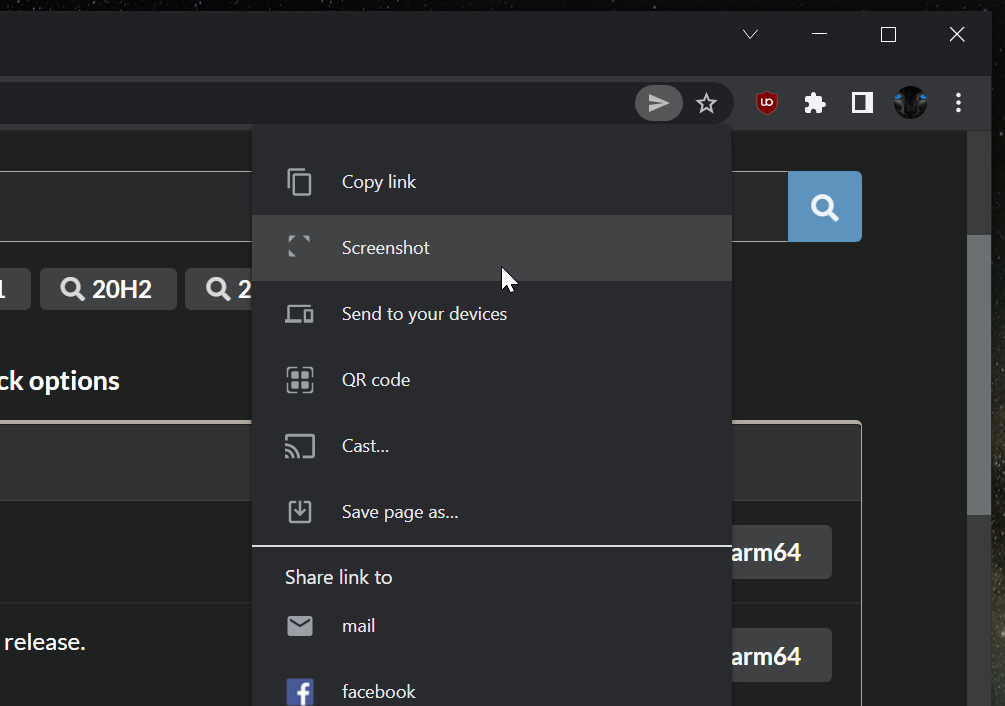The width and height of the screenshot is (1005, 706).
Task: Open Chrome's side panel icon
Action: 861,103
